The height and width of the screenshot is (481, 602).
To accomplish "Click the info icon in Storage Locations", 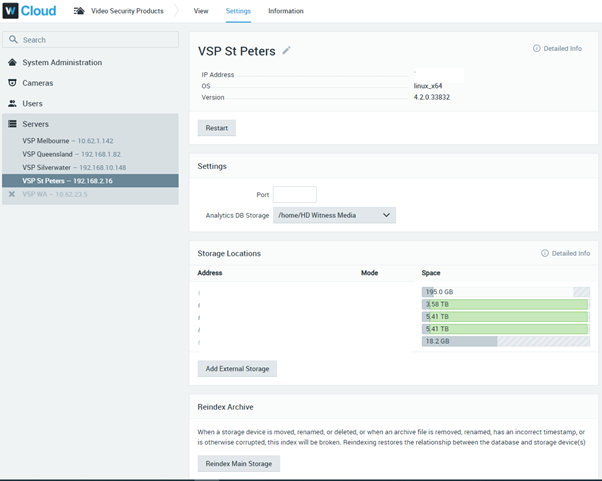I will [x=544, y=253].
